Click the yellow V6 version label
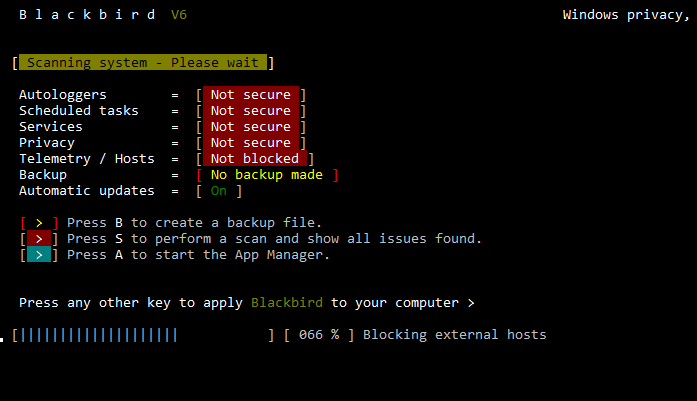The height and width of the screenshot is (401, 697). click(179, 15)
